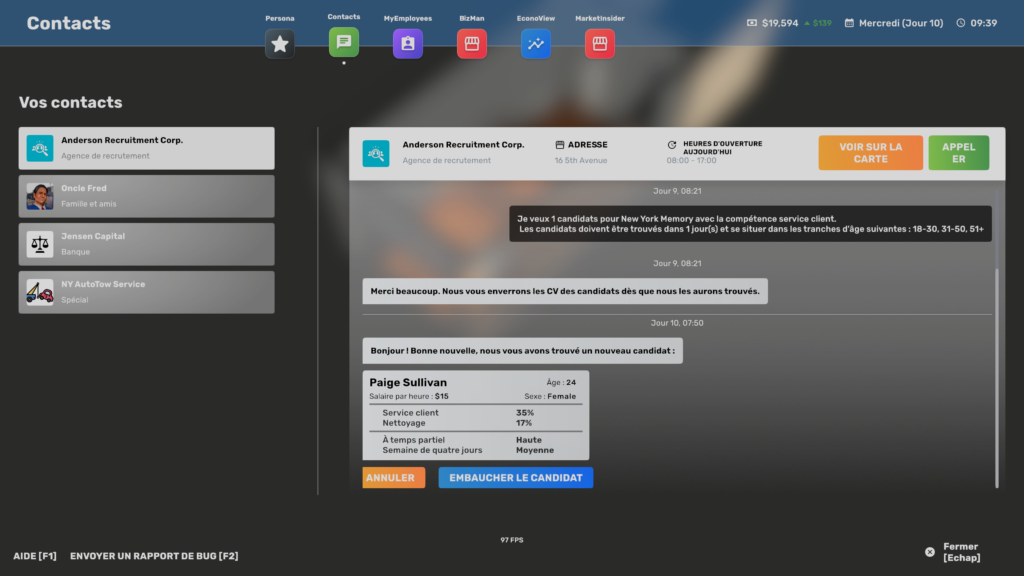Open the EconoView chart icon
Viewport: 1024px width, 576px height.
(536, 44)
